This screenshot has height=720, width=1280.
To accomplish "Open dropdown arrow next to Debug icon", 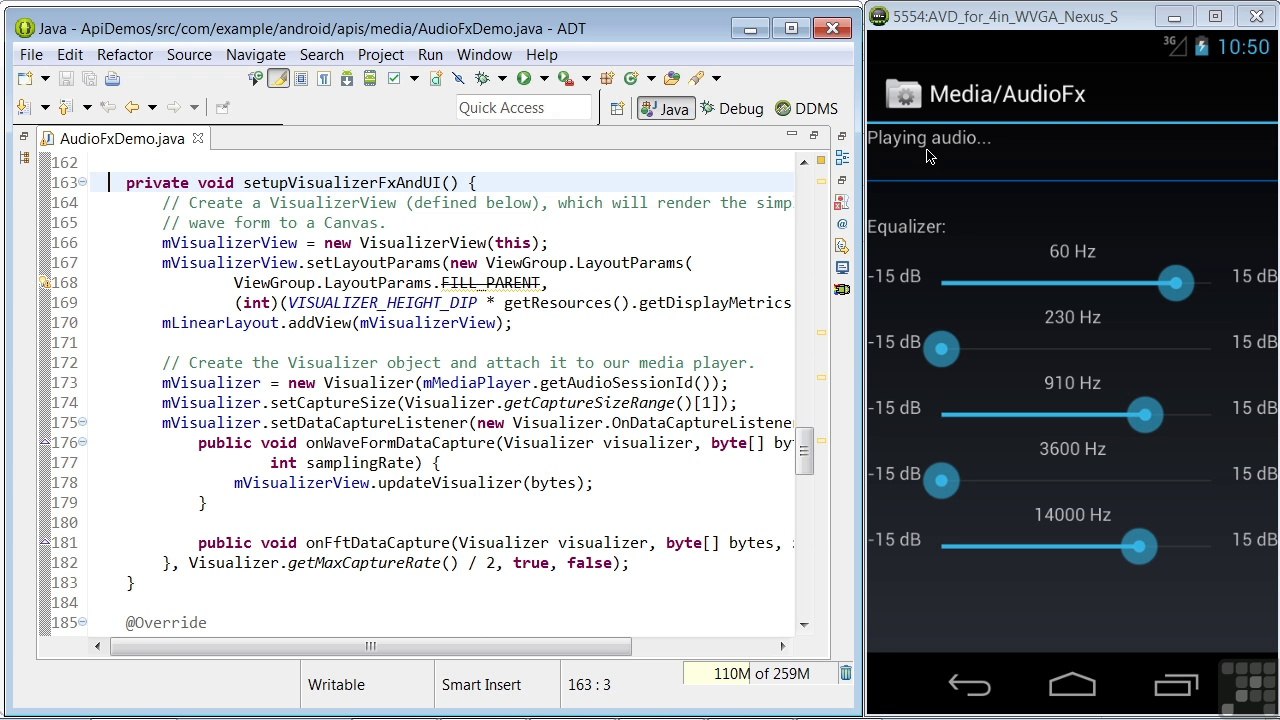I will tap(502, 78).
